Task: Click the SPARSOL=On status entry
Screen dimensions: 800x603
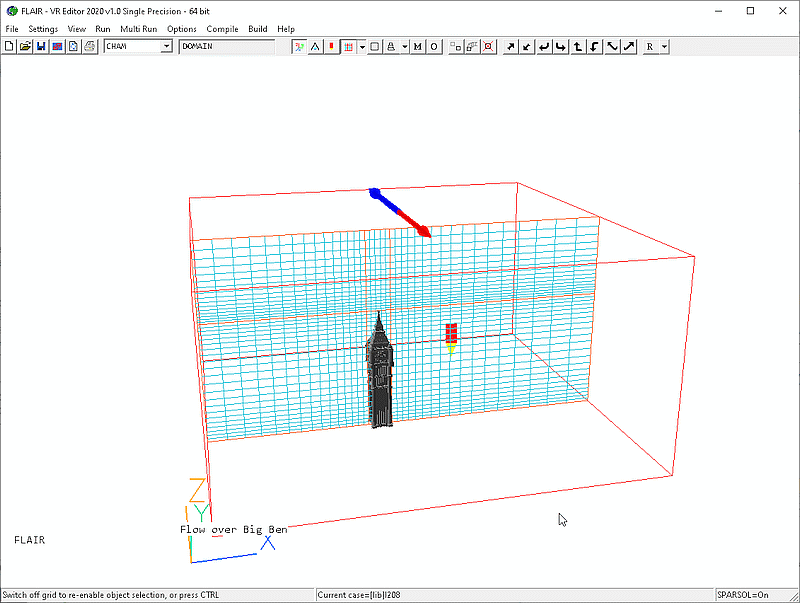Action: click(x=742, y=595)
